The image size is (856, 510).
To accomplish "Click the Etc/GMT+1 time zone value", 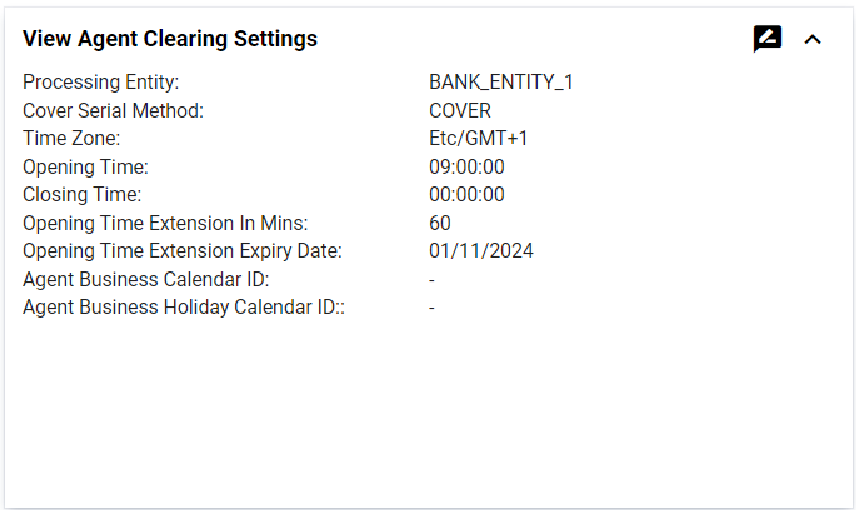I will (x=478, y=138).
